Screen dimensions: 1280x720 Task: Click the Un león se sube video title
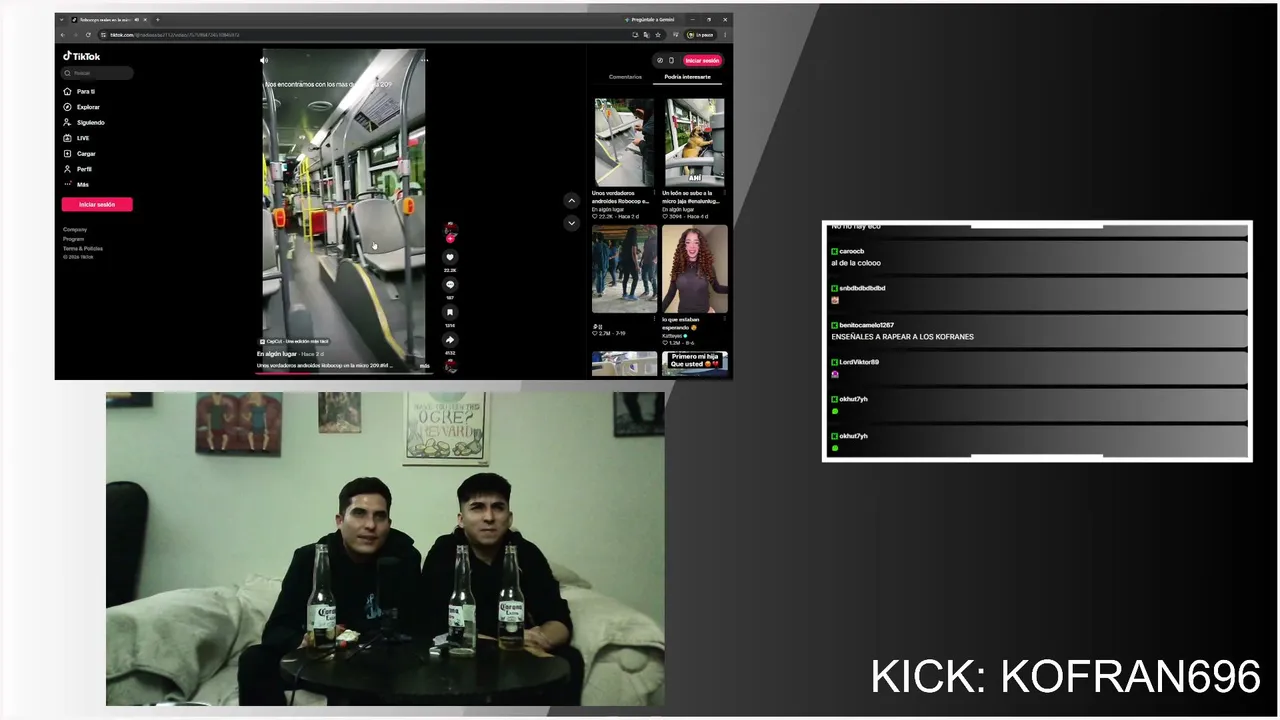tap(690, 197)
